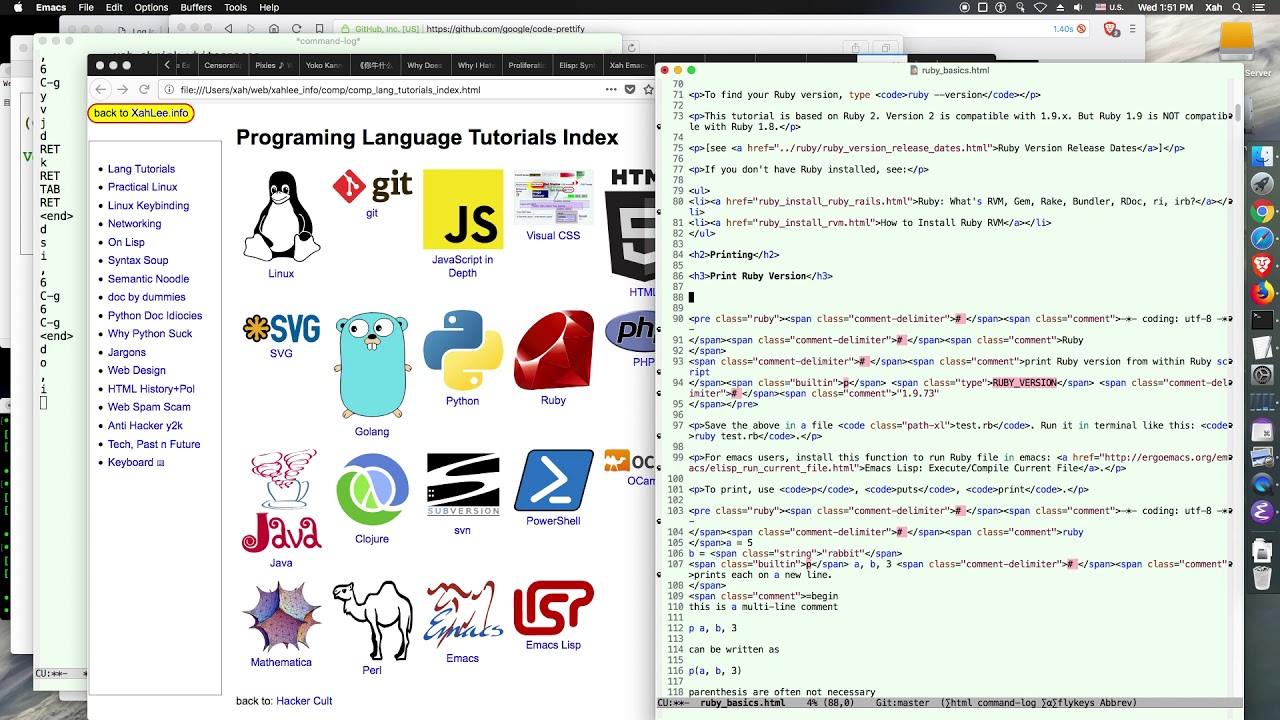Open the Perl camel icon

(372, 620)
